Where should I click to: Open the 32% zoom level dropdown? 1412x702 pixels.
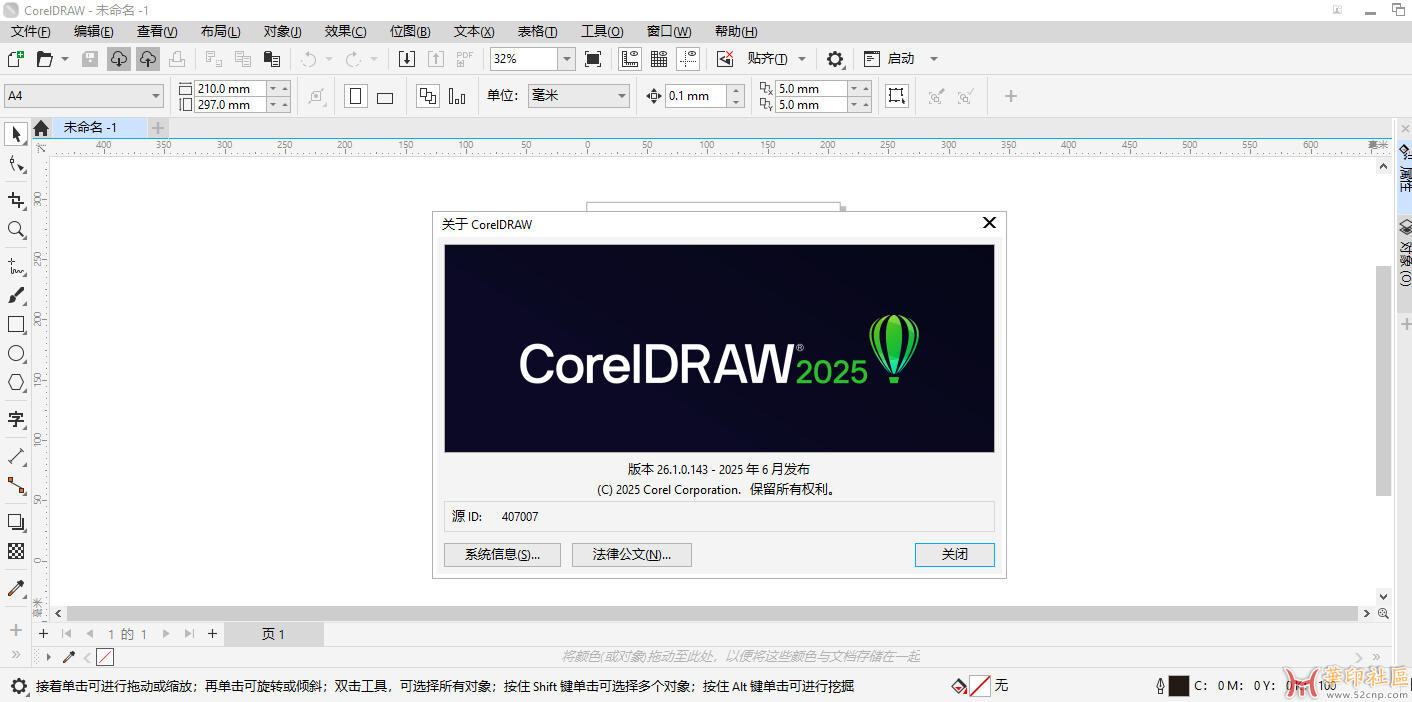pos(567,59)
